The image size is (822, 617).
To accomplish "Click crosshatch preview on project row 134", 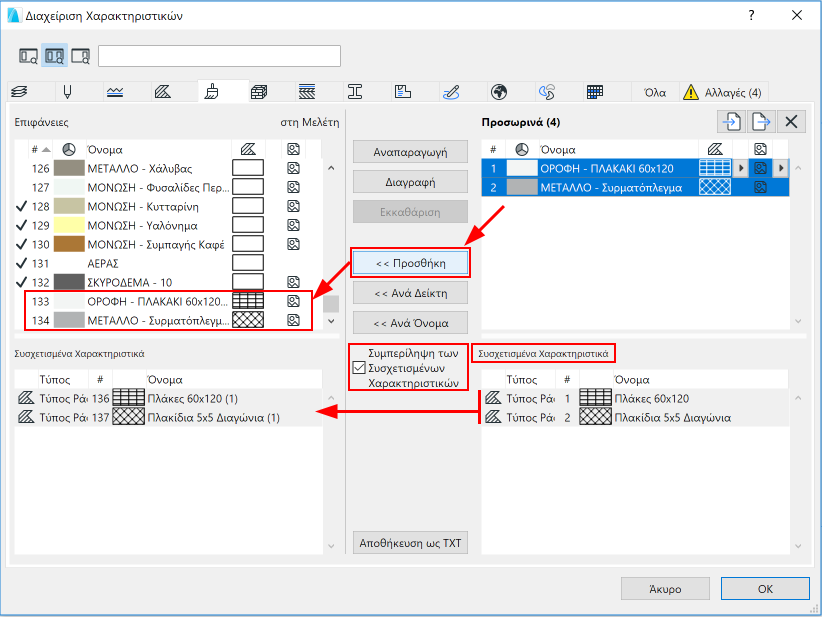I will [x=248, y=320].
